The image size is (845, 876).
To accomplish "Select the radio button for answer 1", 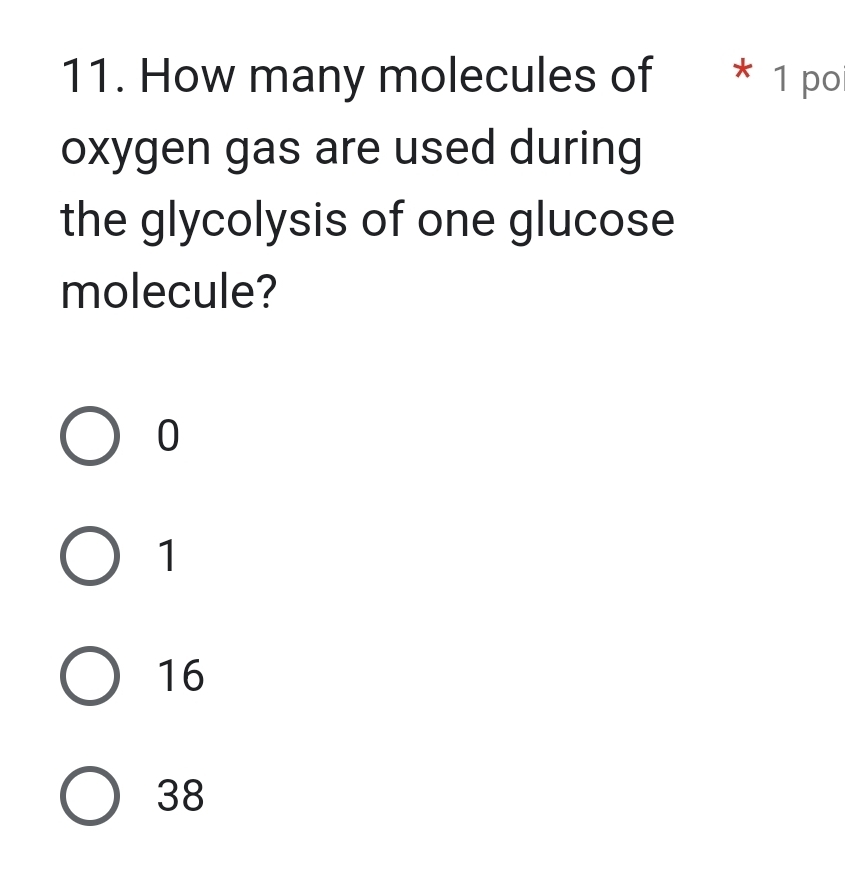I will click(90, 557).
